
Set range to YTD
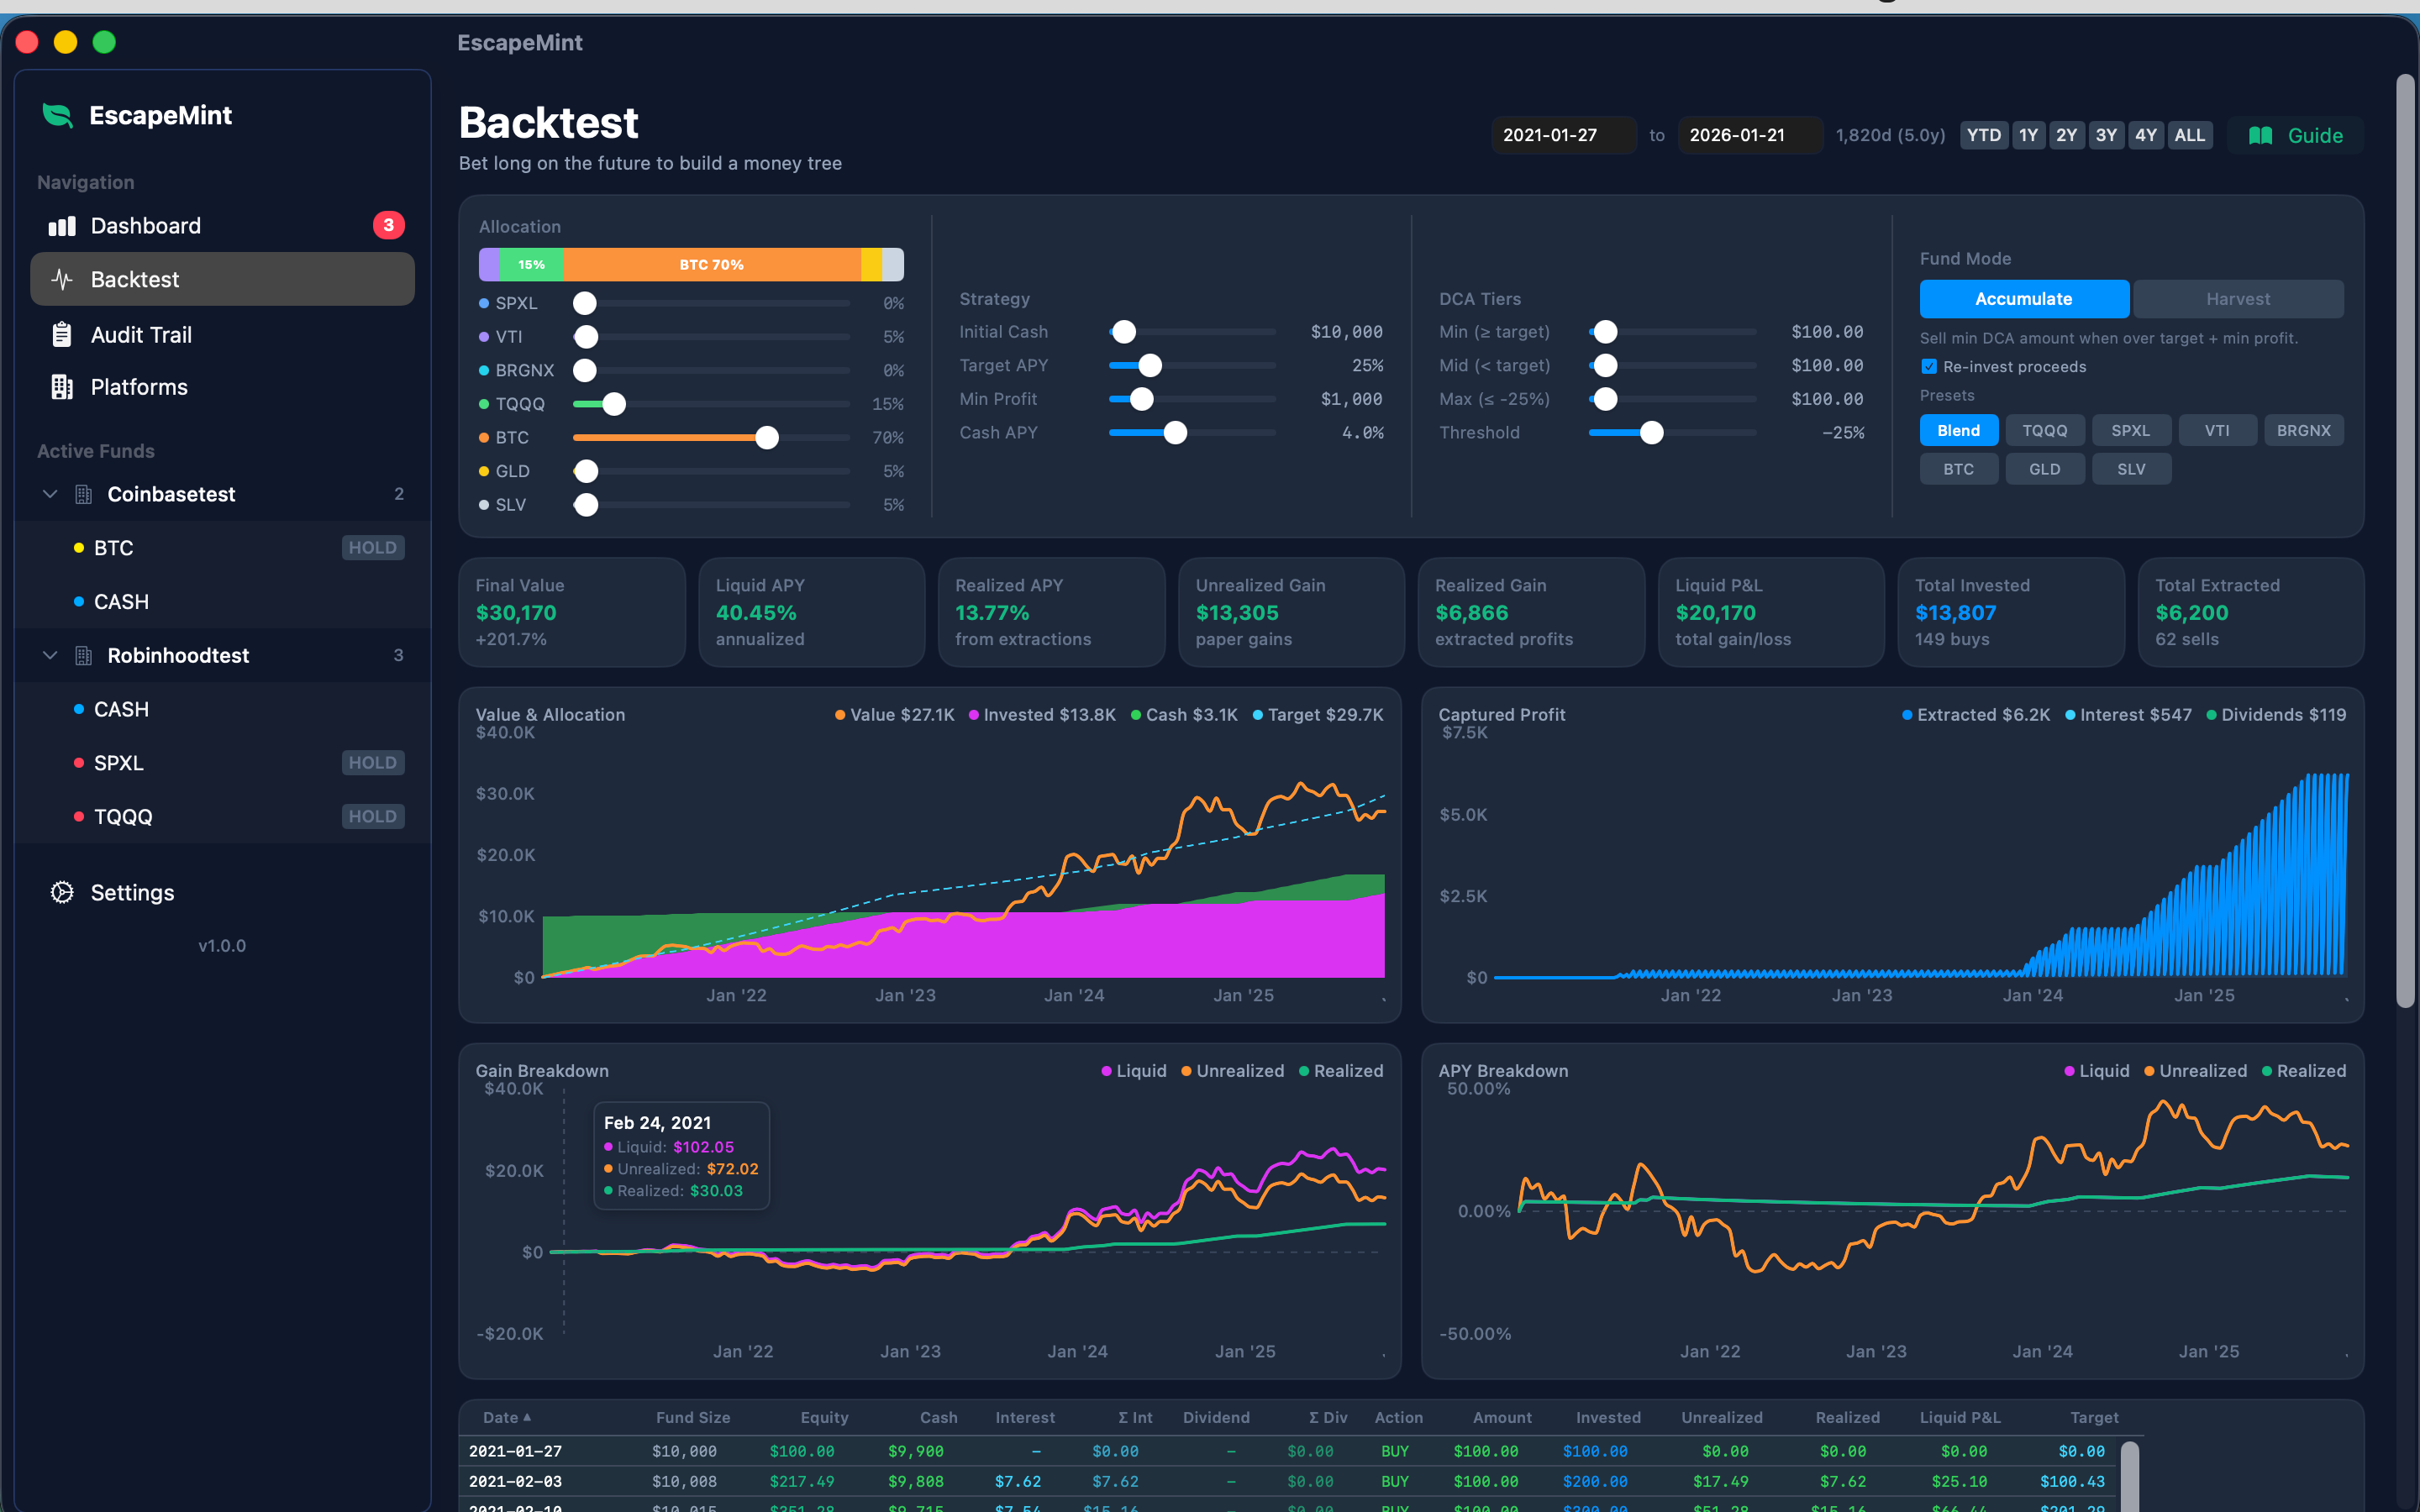(x=1984, y=135)
